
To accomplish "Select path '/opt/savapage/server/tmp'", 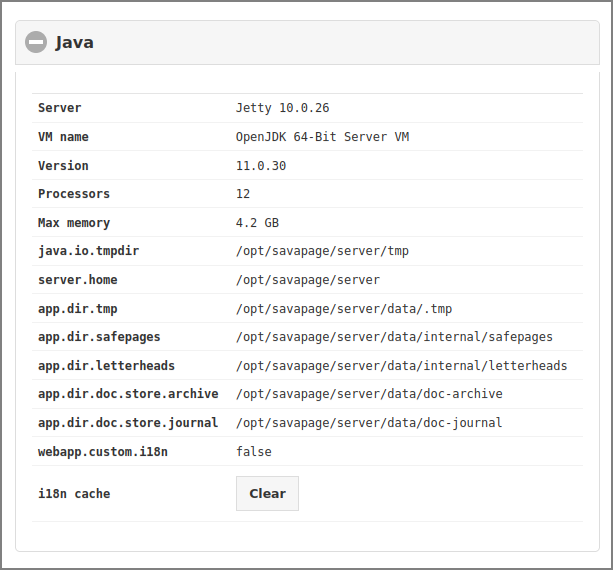I will [x=322, y=251].
